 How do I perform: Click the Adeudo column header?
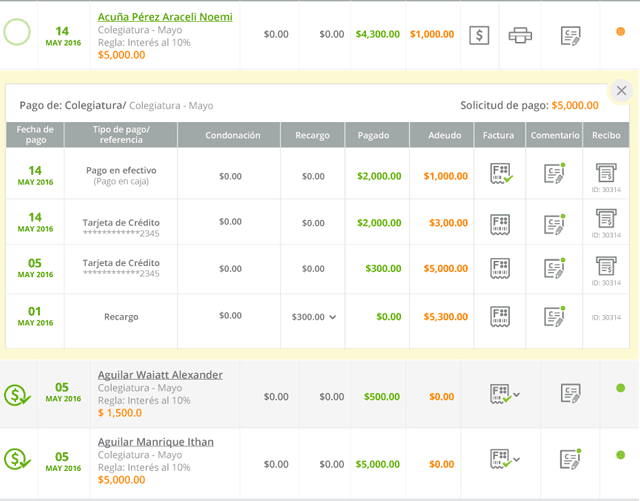(444, 135)
